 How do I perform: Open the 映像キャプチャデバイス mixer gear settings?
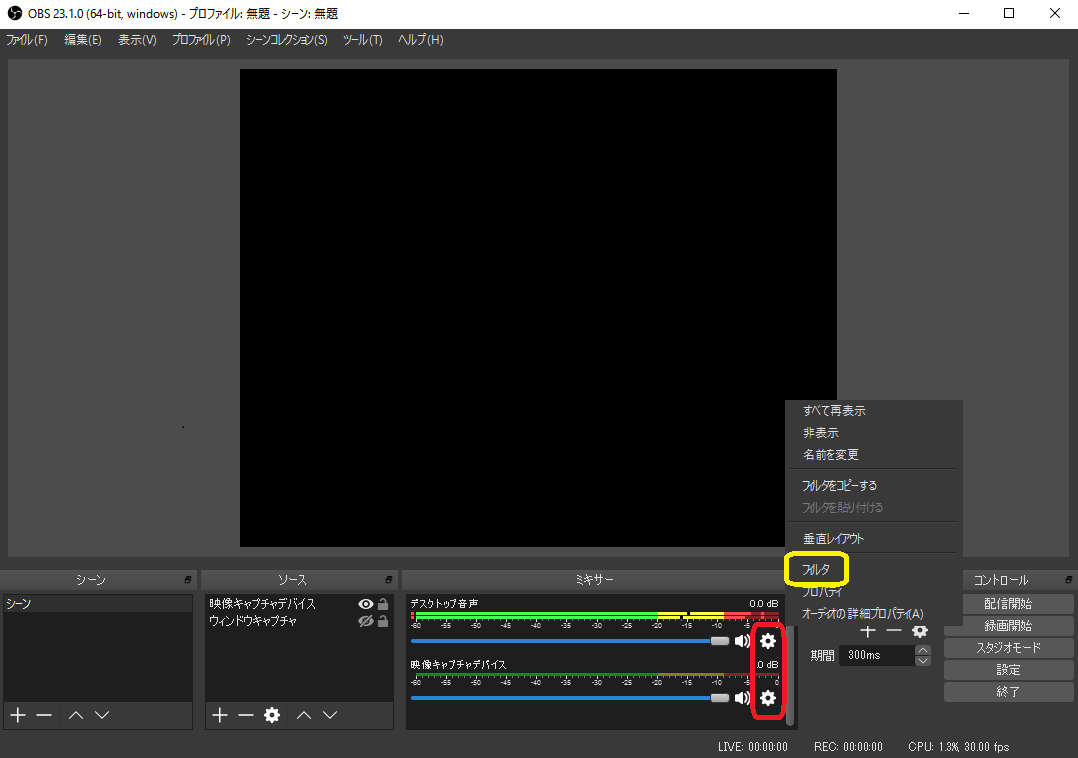pos(768,697)
